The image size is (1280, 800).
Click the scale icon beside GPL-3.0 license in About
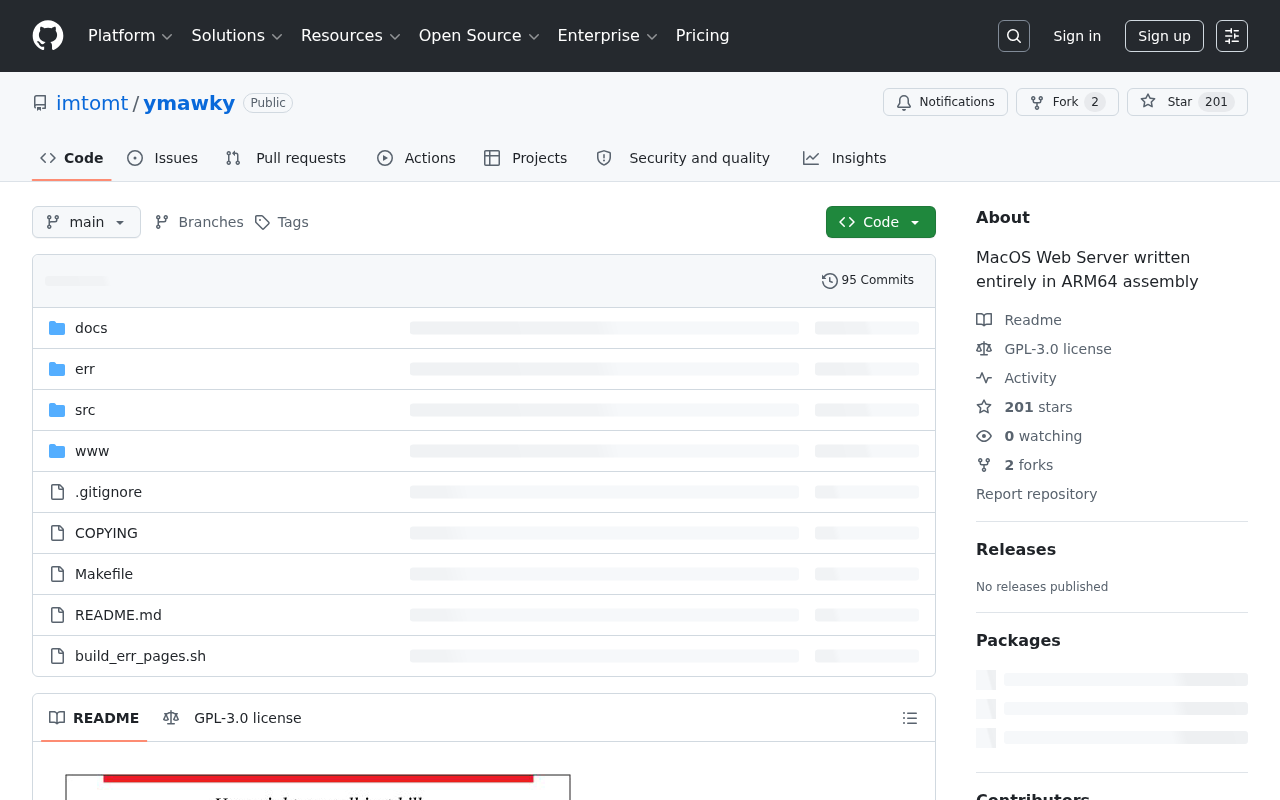[984, 349]
